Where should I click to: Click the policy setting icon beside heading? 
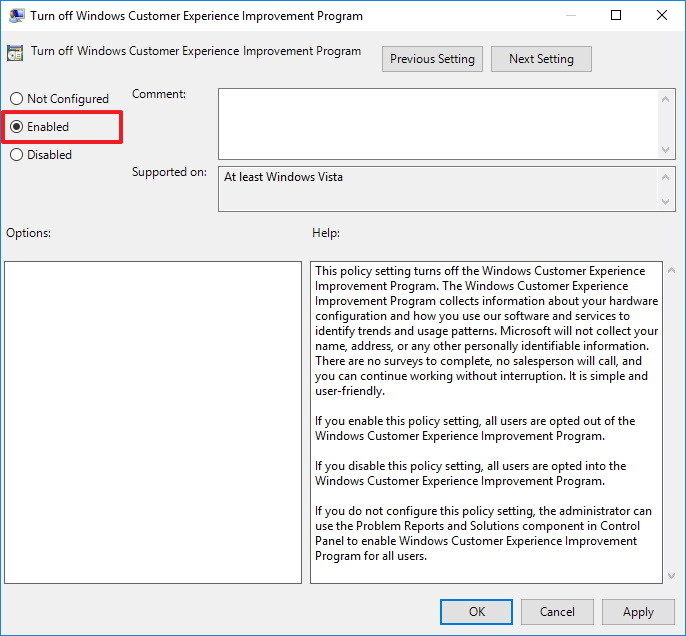(15, 53)
